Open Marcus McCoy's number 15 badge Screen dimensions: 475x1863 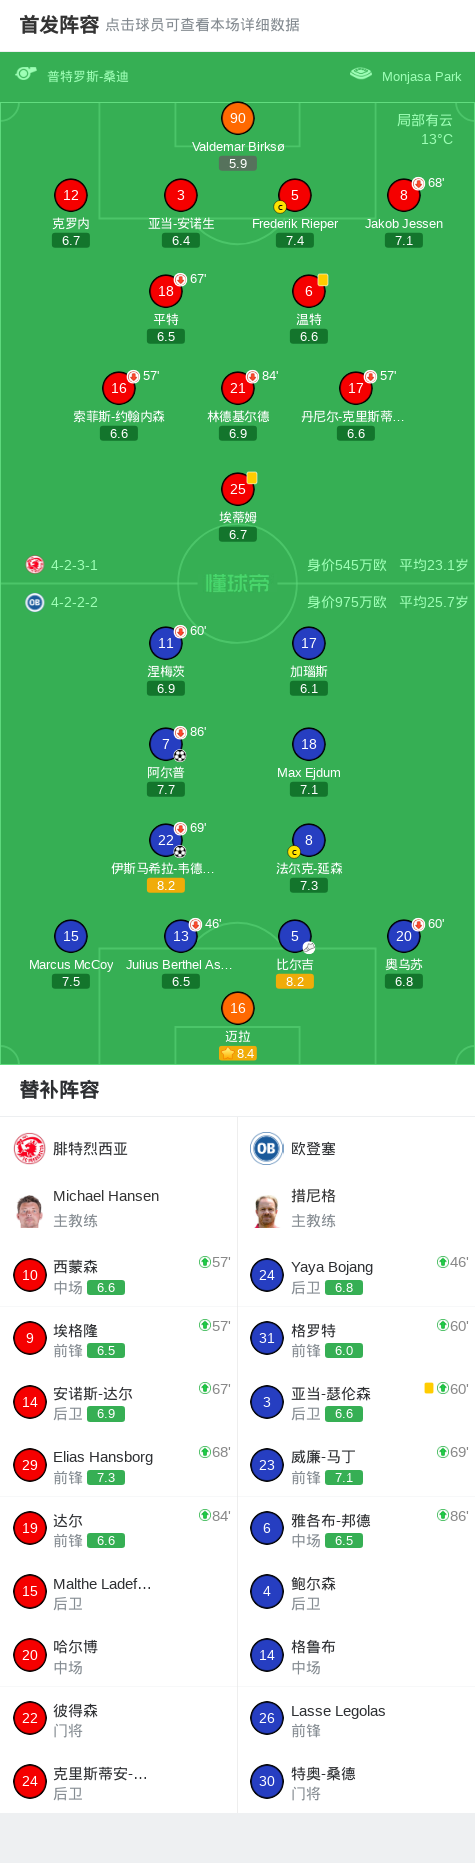click(71, 936)
